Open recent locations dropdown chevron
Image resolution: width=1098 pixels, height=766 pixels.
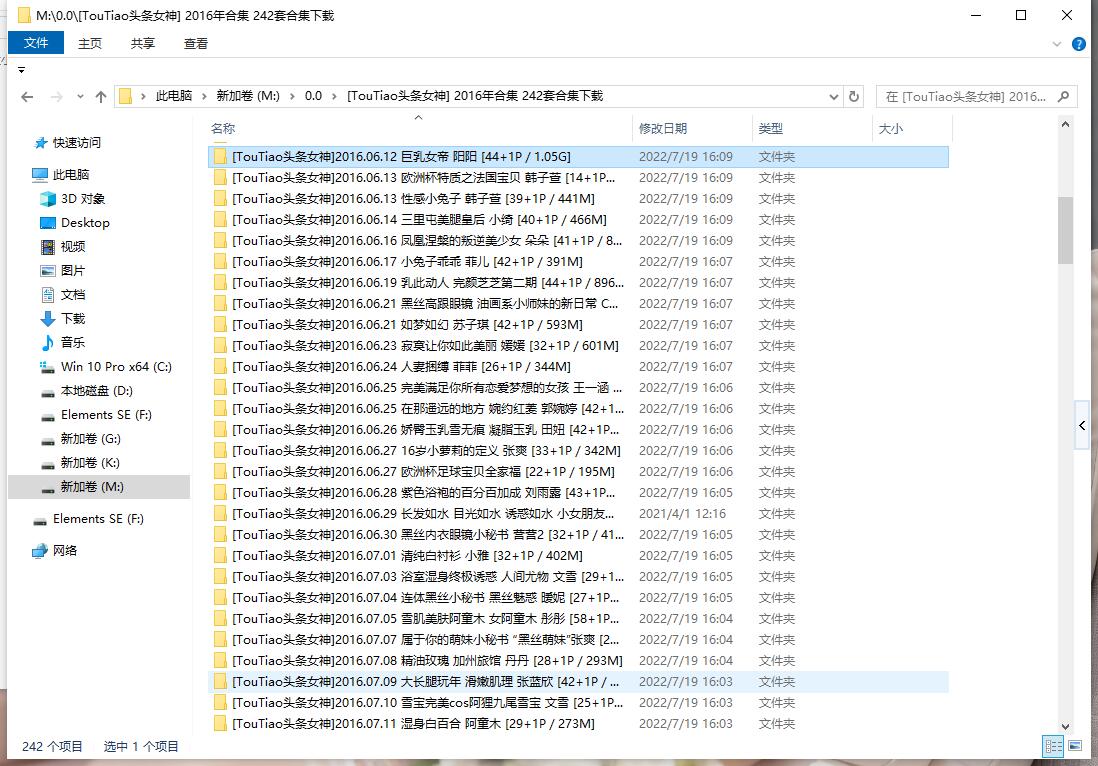pos(81,97)
